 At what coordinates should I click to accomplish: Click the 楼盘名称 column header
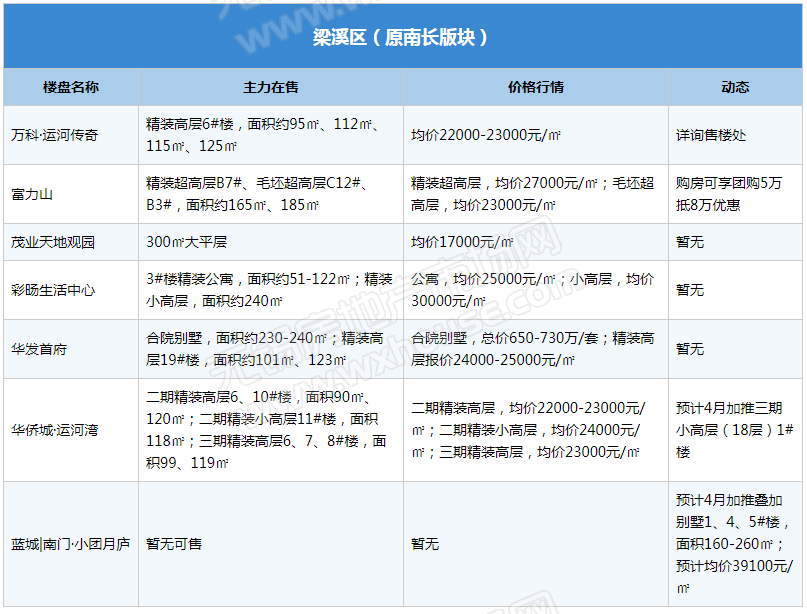(71, 87)
